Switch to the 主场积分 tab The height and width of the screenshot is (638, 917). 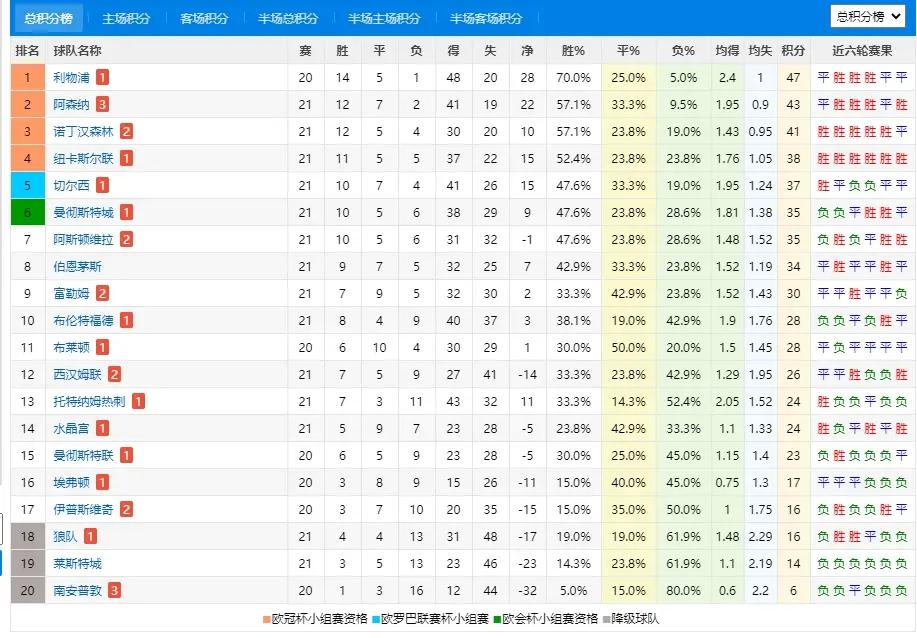pyautogui.click(x=126, y=19)
